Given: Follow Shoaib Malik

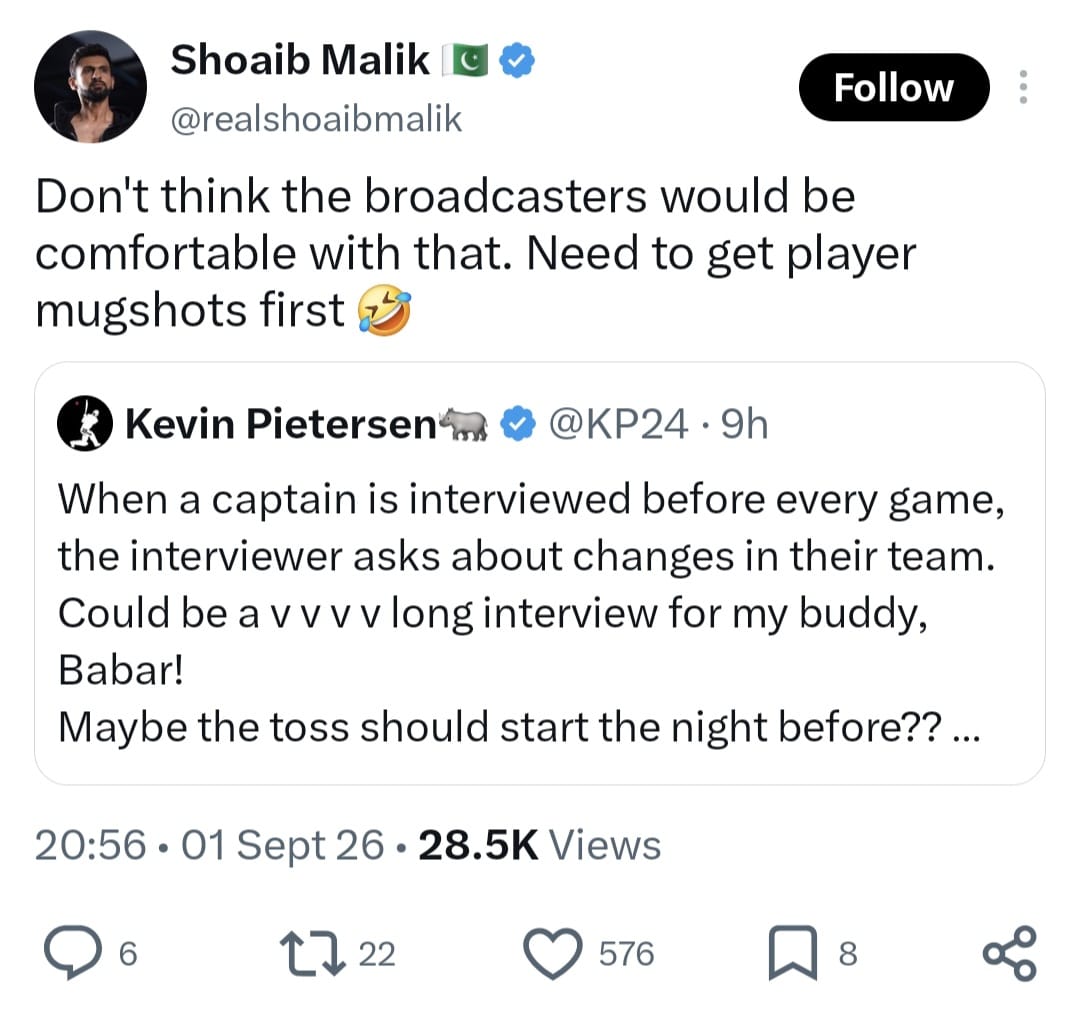Looking at the screenshot, I should 894,87.
